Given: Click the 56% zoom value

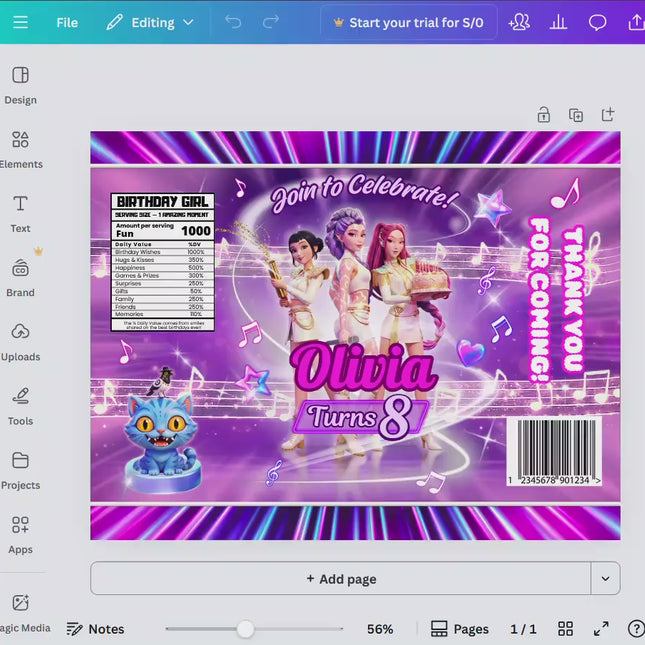Looking at the screenshot, I should pyautogui.click(x=380, y=629).
